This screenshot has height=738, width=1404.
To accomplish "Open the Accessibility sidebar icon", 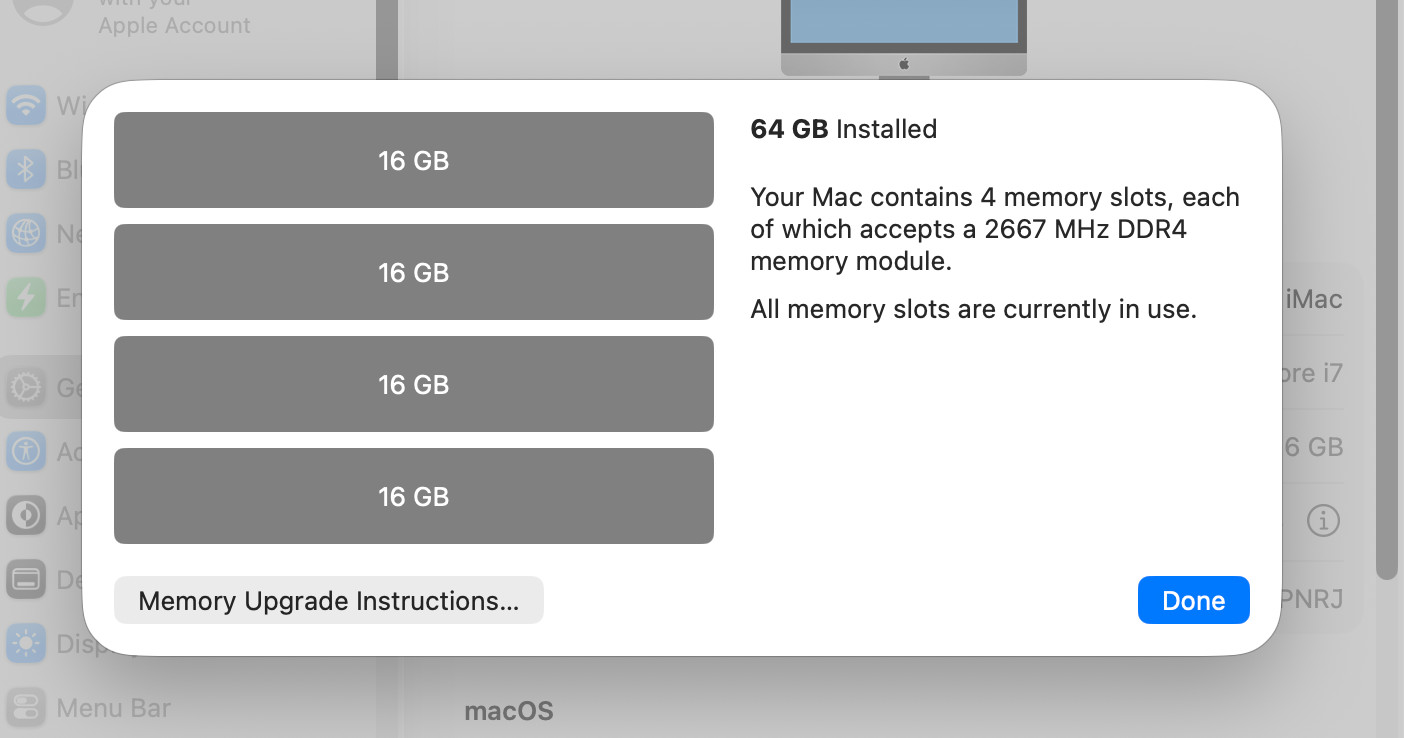I will pyautogui.click(x=27, y=452).
